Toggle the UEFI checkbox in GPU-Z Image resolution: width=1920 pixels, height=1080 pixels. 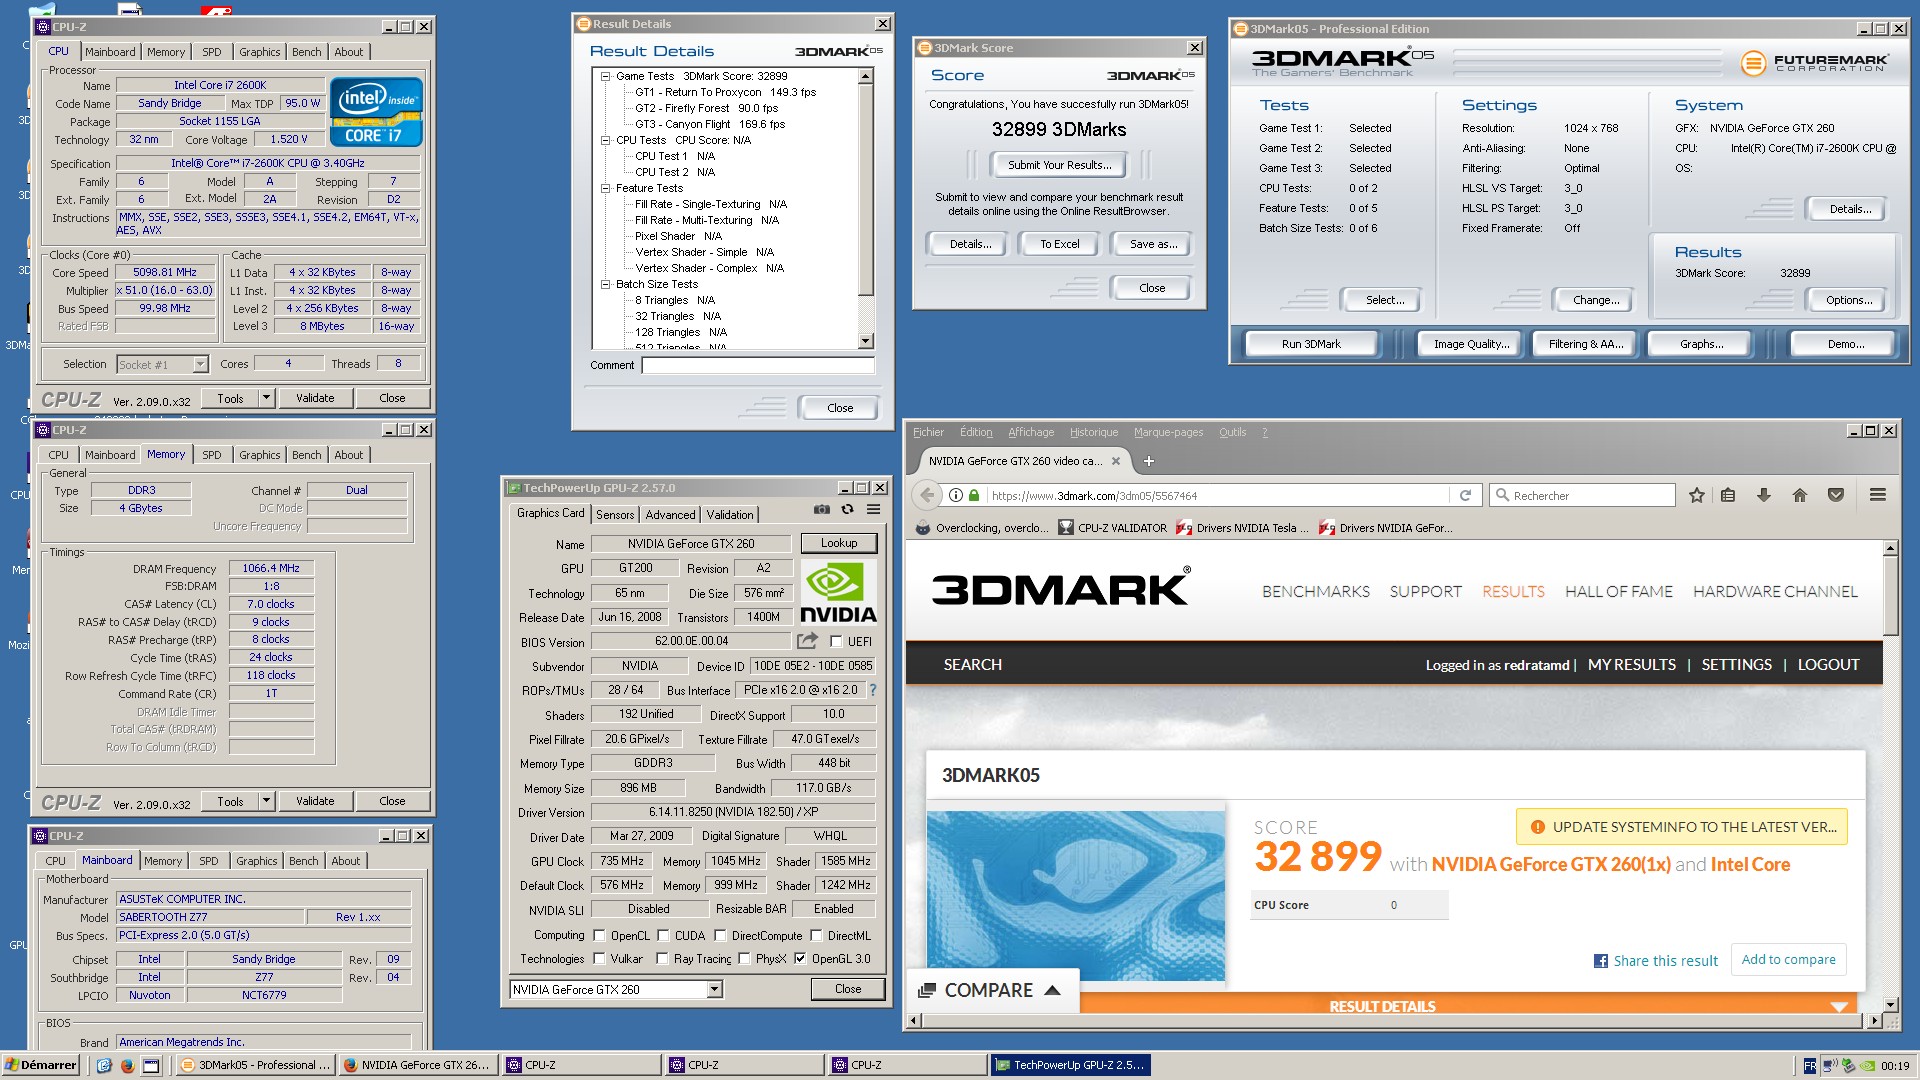[x=836, y=642]
